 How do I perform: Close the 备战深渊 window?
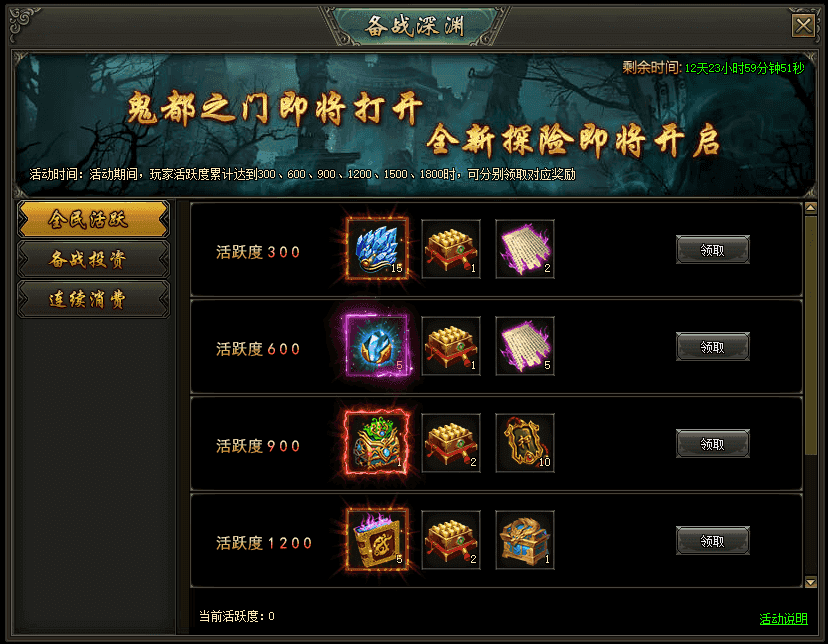pos(803,25)
